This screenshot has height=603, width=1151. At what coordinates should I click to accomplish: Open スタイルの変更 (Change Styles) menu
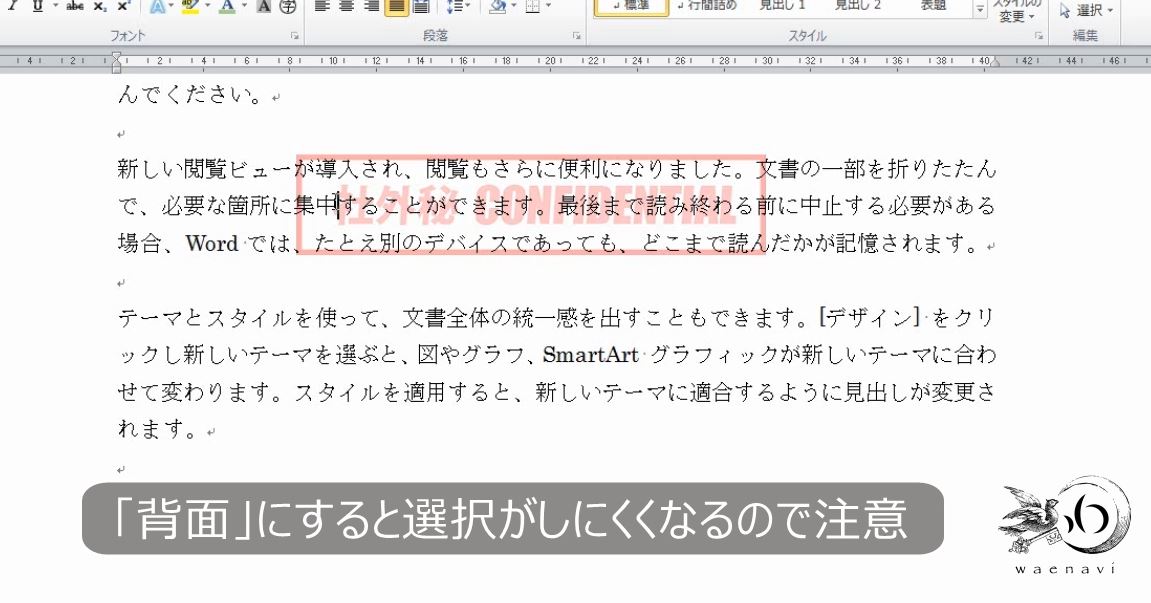coord(1017,10)
